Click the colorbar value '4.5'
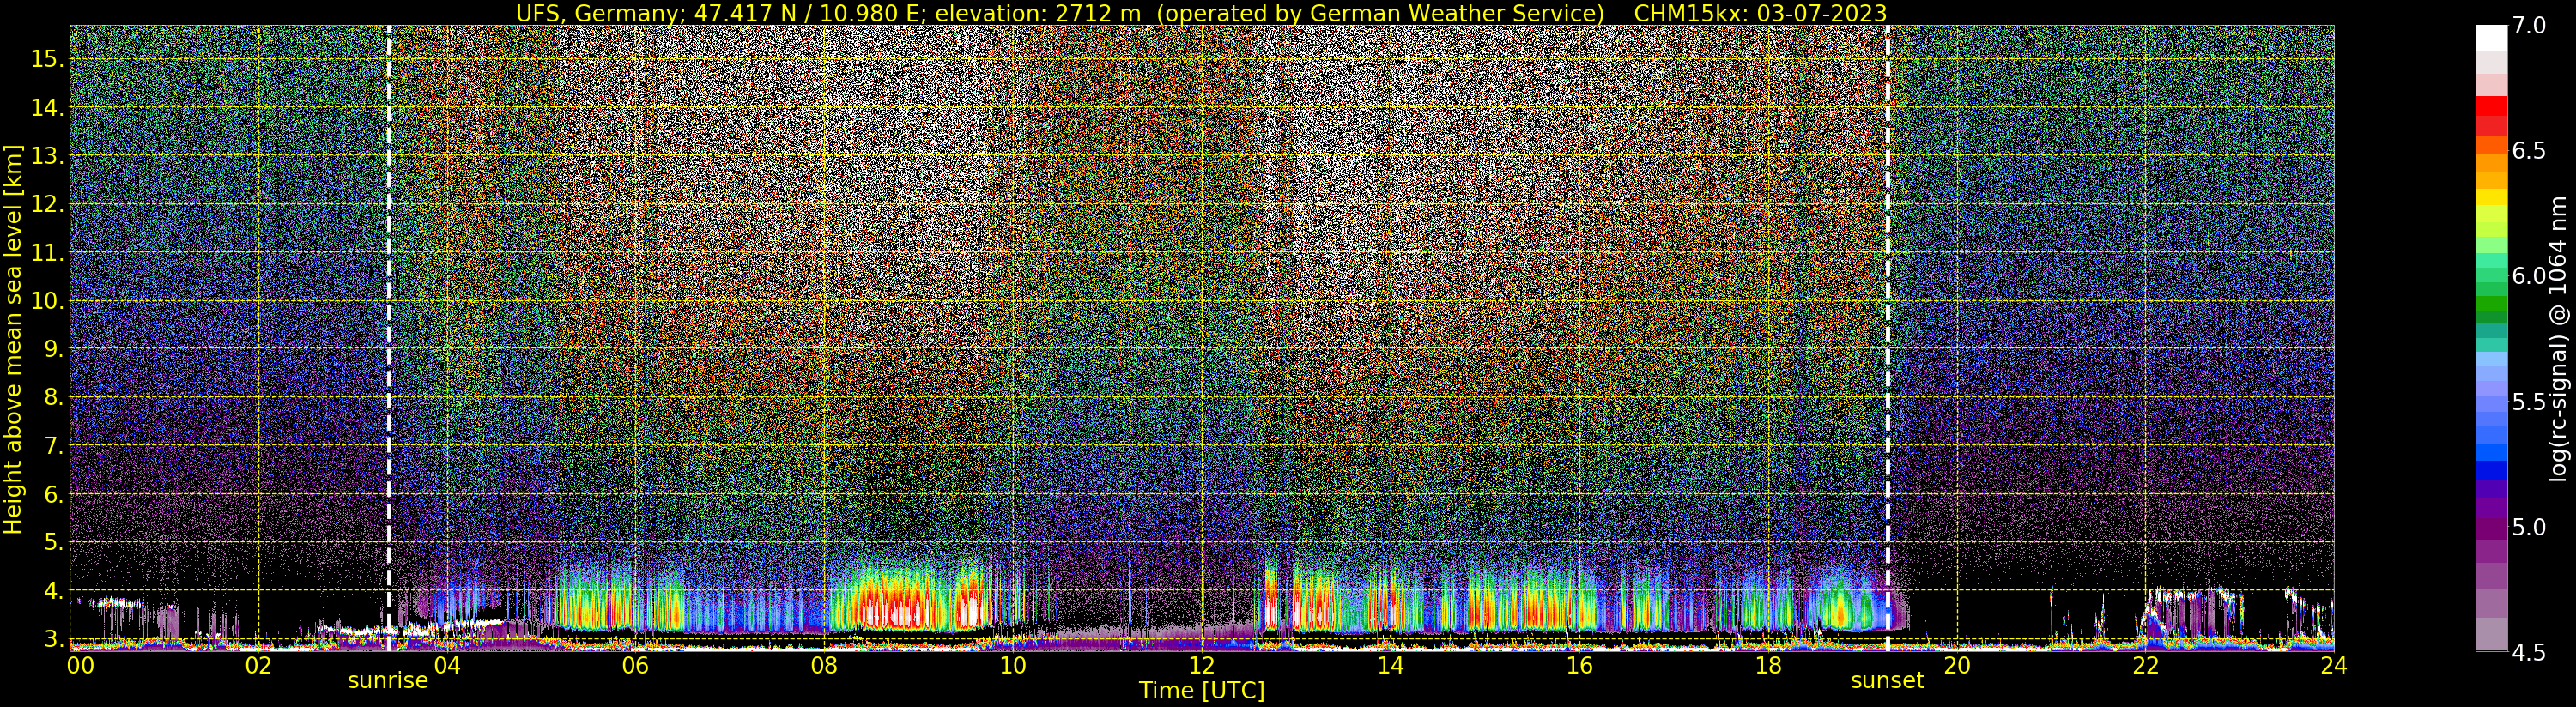 pos(2528,652)
